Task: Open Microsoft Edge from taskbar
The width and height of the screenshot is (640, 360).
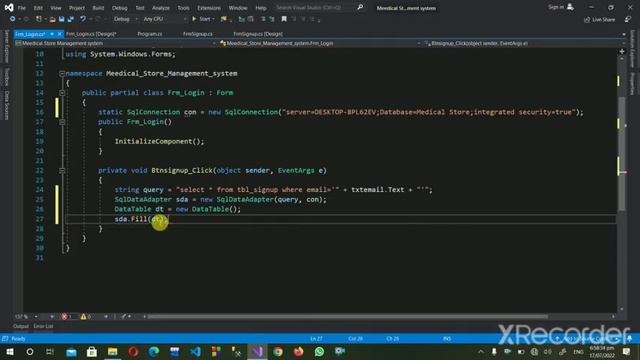Action: pyautogui.click(x=154, y=351)
